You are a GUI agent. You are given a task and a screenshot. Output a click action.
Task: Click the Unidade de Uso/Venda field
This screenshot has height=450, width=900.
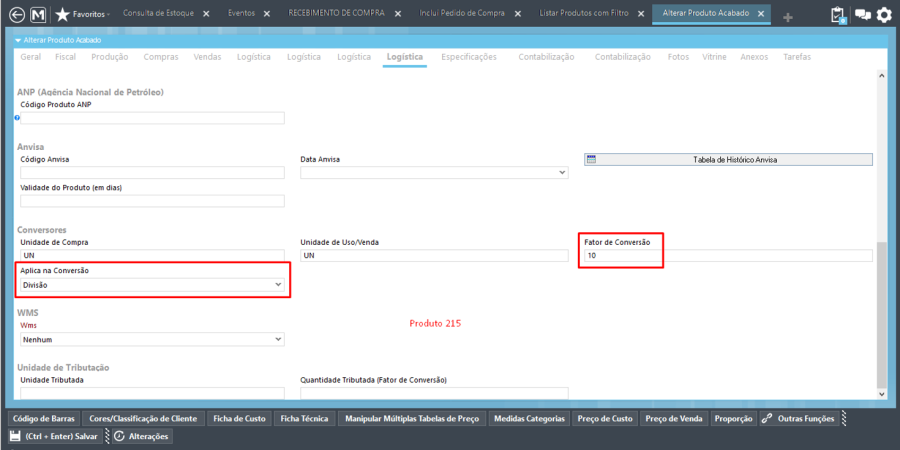[435, 255]
